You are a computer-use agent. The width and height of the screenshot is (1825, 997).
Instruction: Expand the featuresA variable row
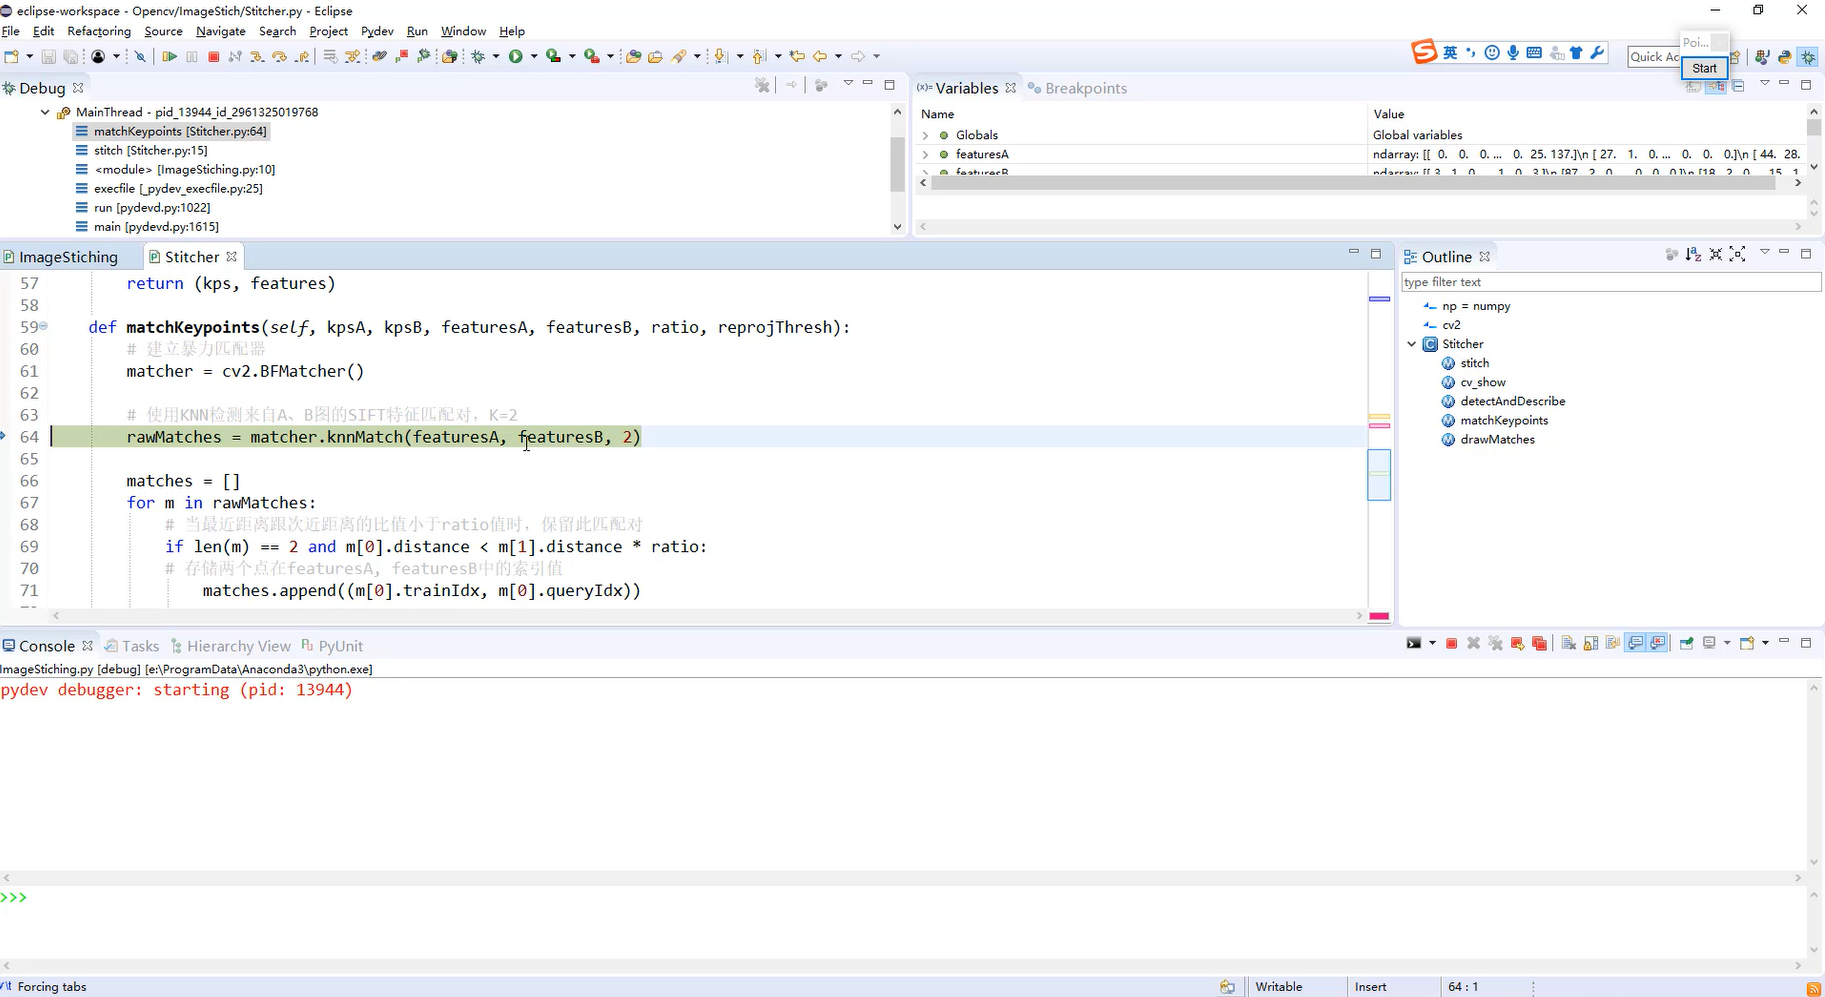point(925,154)
